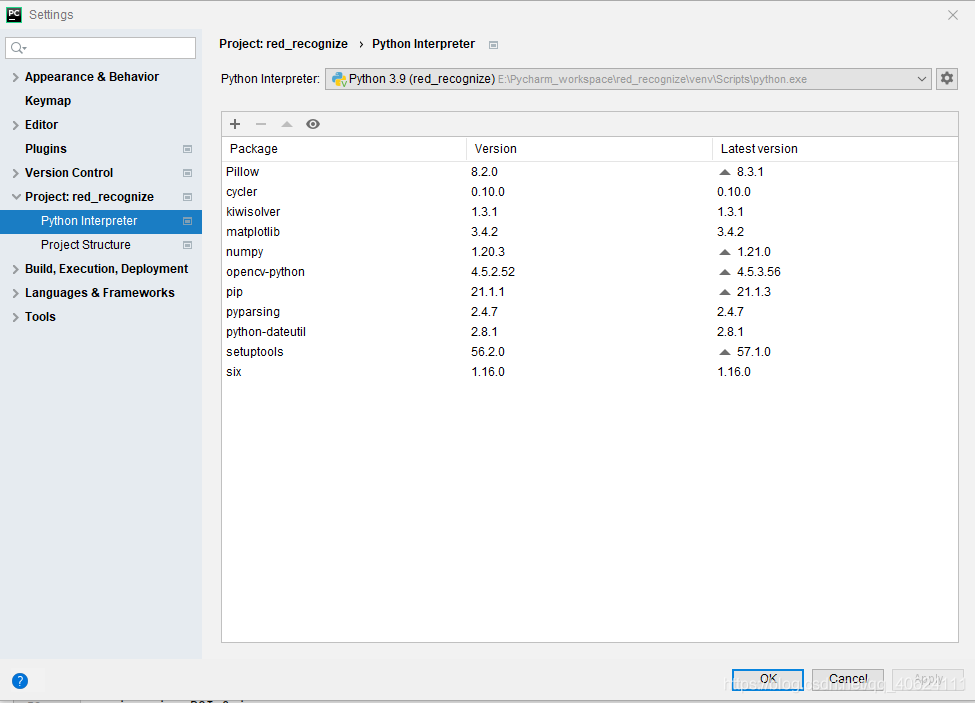Expand the Tools section
This screenshot has width=975, height=703.
point(16,317)
